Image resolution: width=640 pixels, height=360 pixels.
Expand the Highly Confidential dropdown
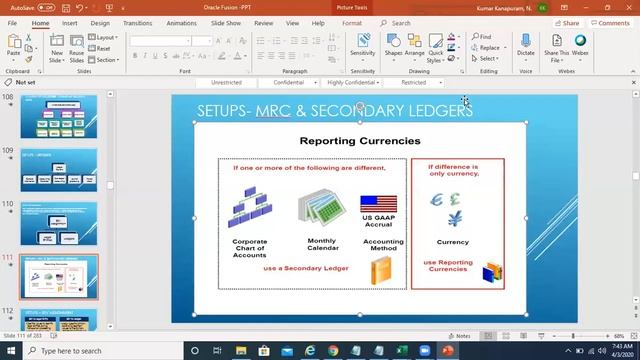click(x=378, y=83)
